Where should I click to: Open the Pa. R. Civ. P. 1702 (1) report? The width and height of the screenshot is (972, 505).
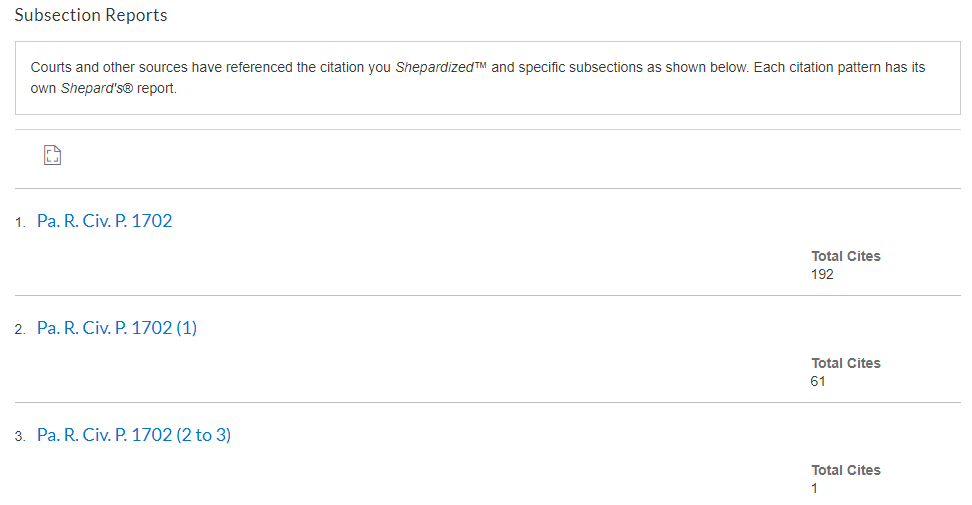point(117,328)
